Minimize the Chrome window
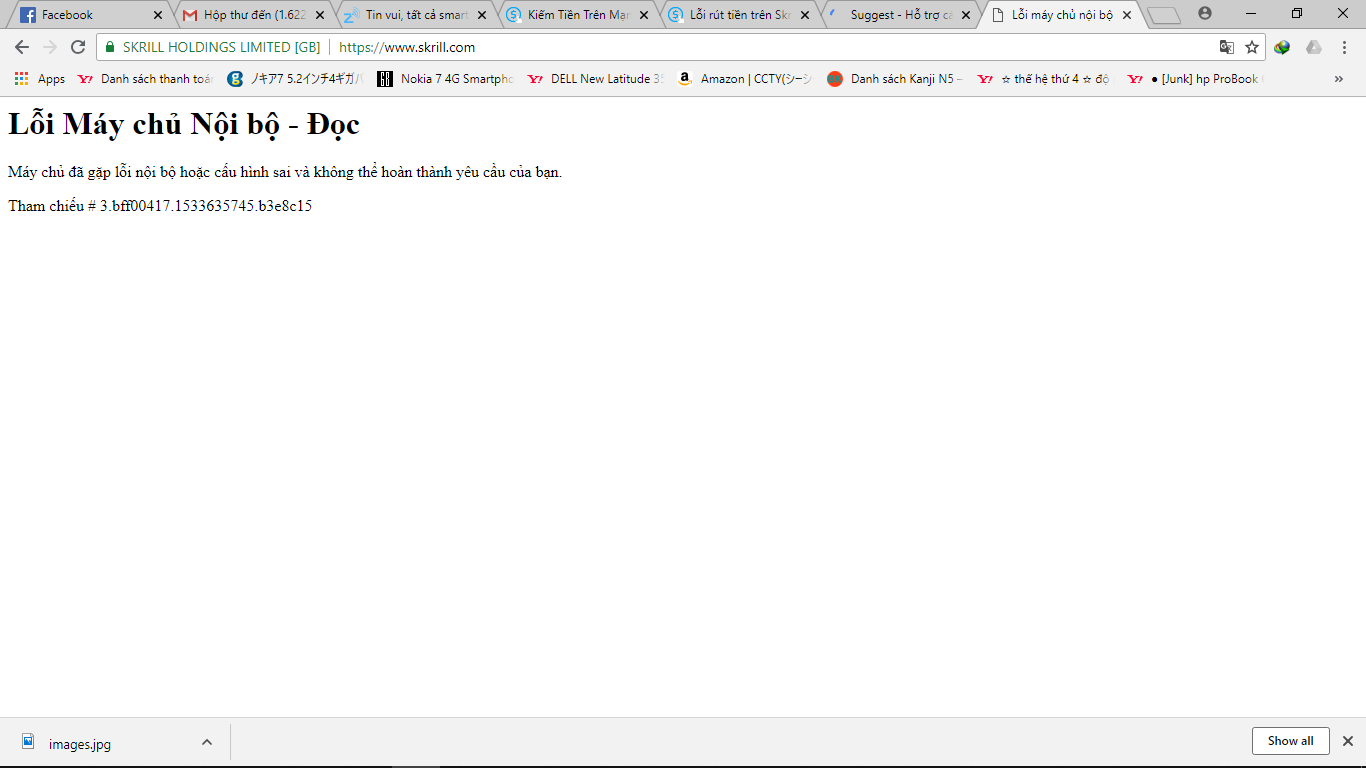Screen dimensions: 1366x768 tap(1251, 14)
